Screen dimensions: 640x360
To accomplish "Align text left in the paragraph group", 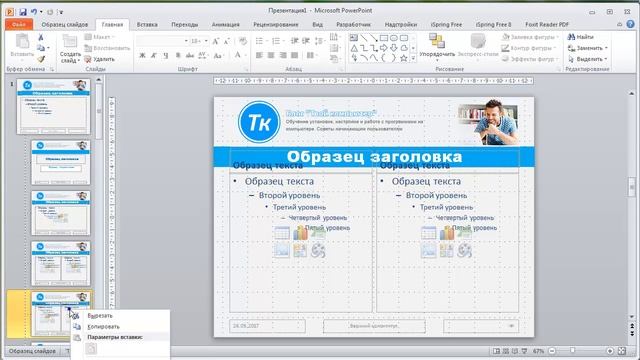I will [259, 55].
